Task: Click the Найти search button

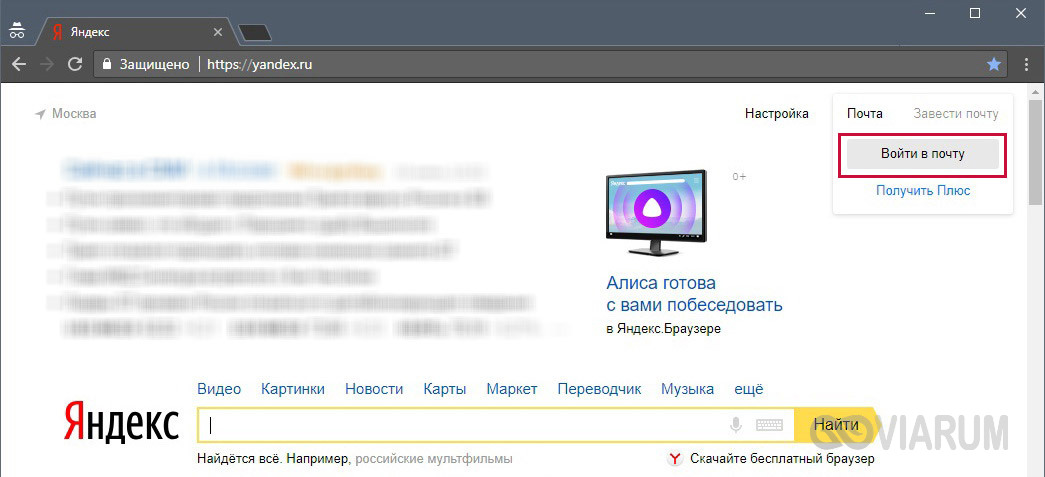Action: coord(836,425)
